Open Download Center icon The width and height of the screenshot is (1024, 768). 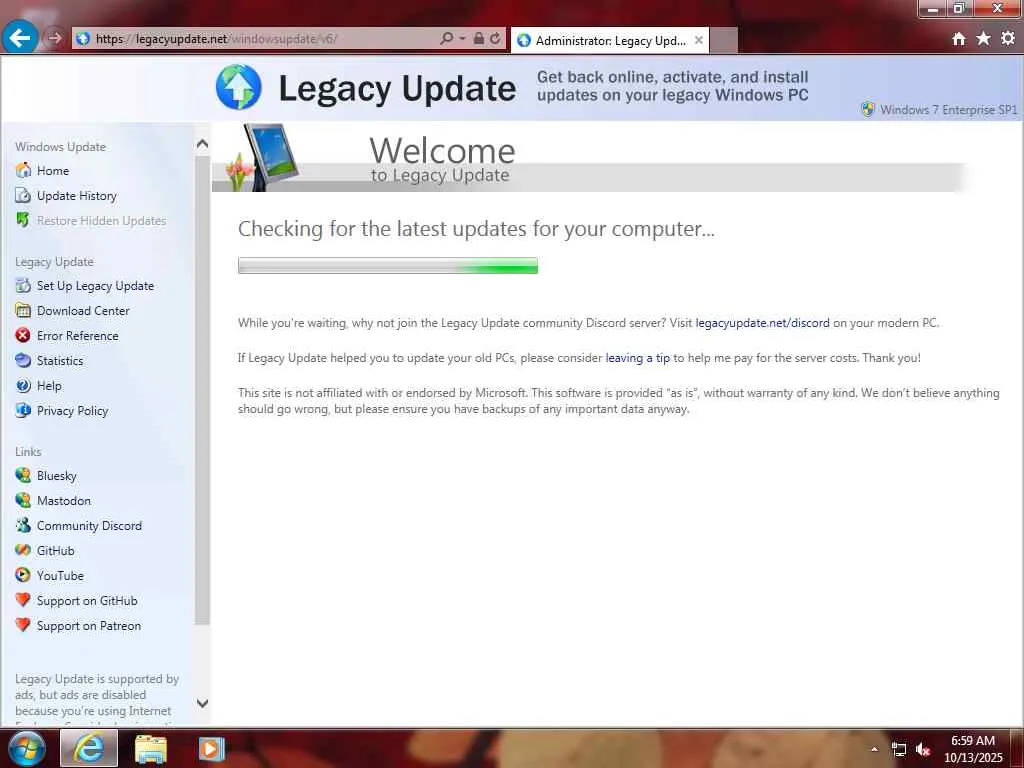click(23, 310)
